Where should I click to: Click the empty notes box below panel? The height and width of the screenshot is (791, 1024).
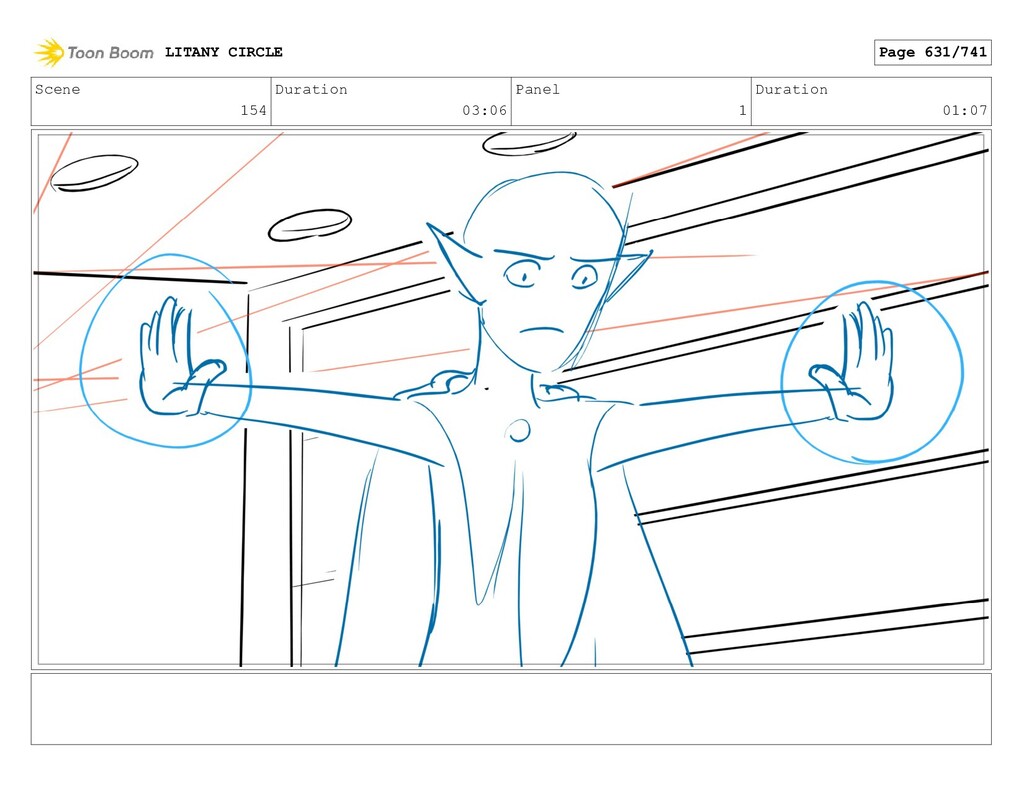(x=511, y=709)
